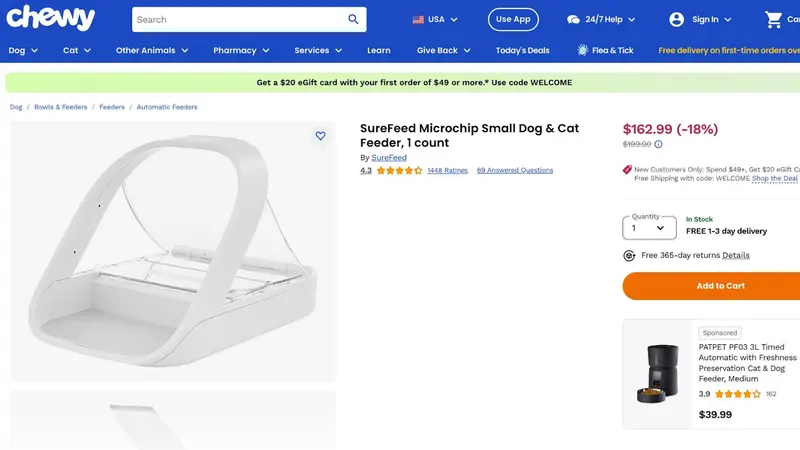Click the star rating icons
The image size is (800, 450).
click(399, 171)
